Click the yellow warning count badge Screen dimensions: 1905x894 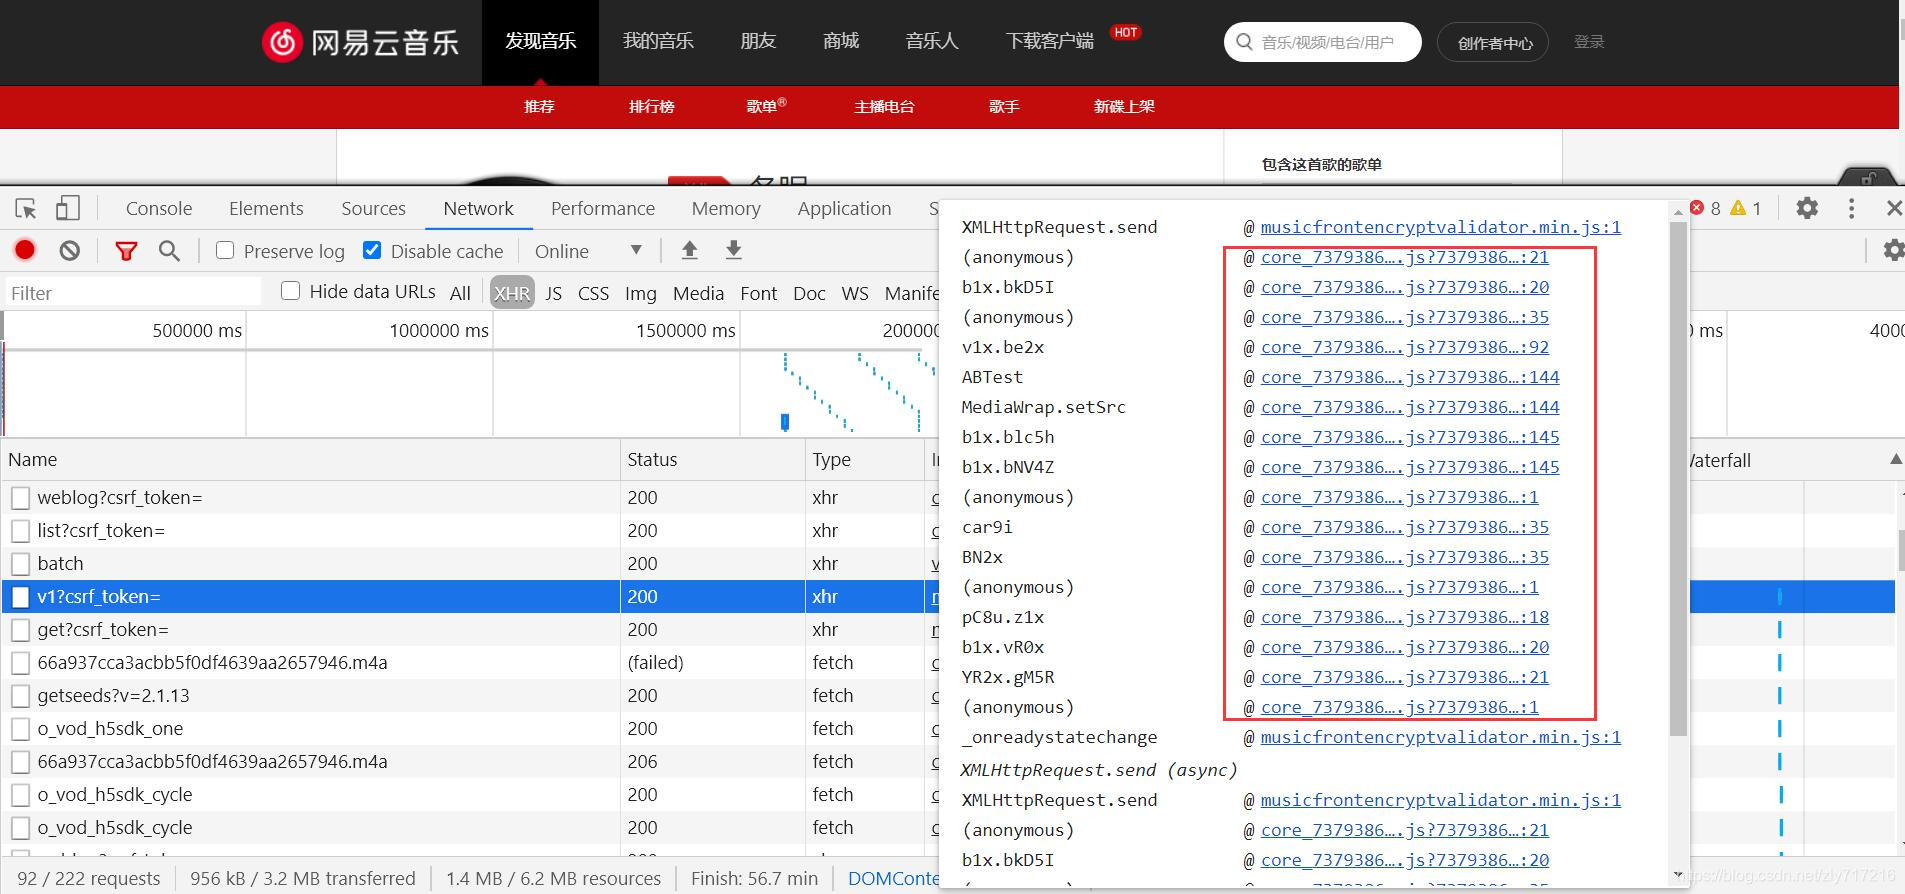coord(1746,208)
